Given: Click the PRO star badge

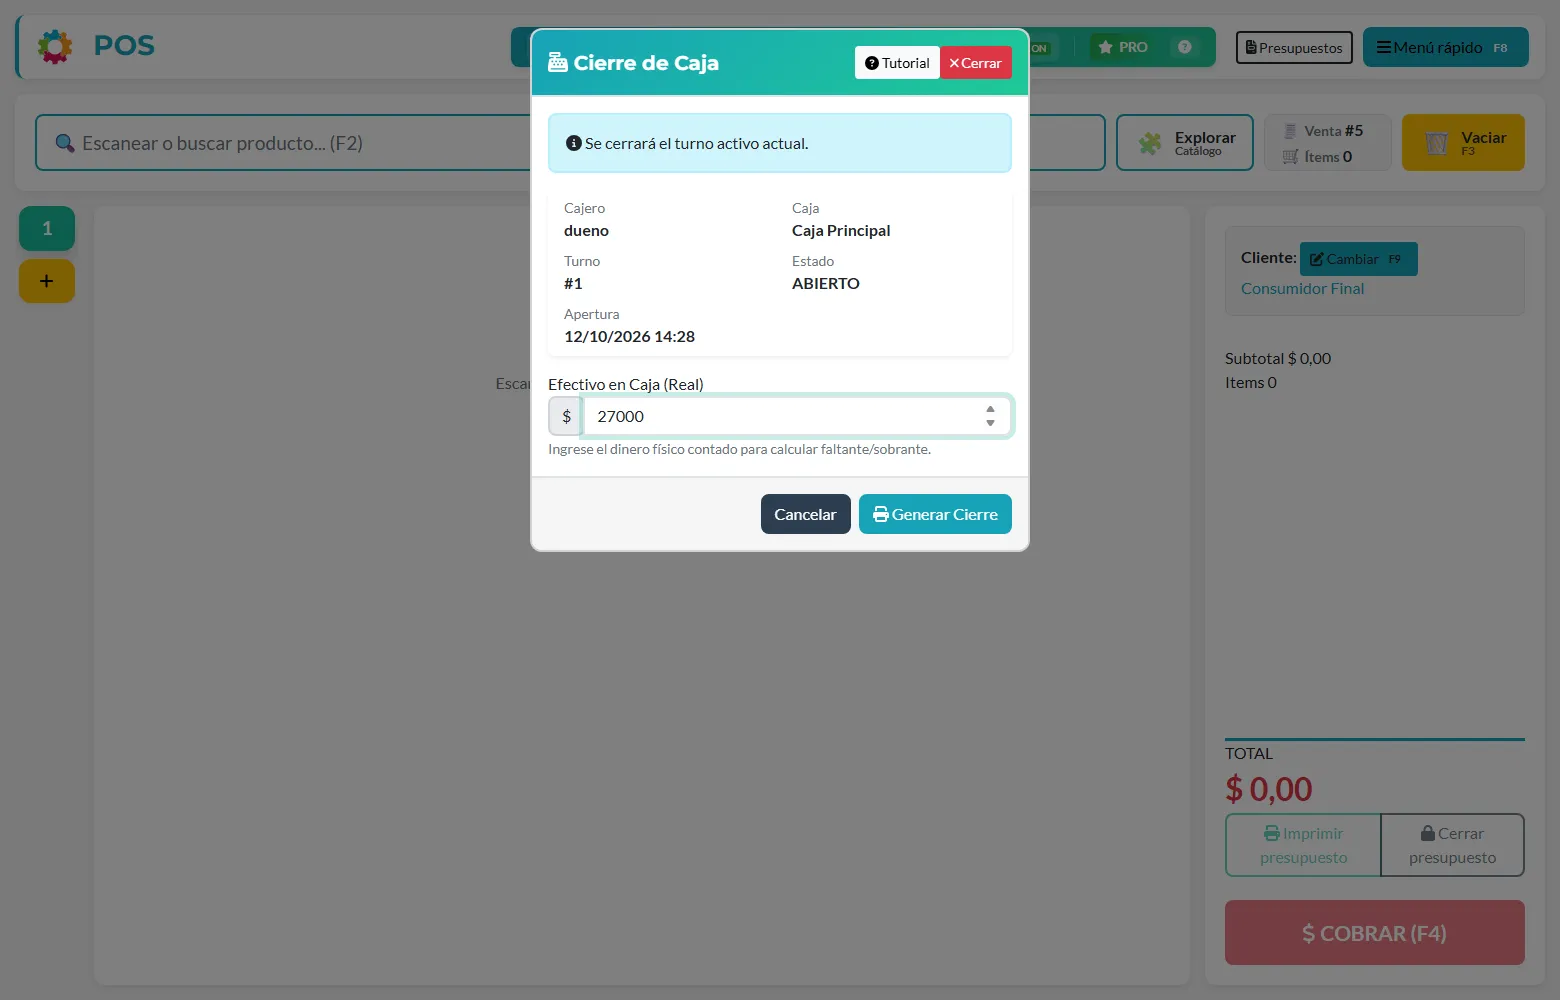Looking at the screenshot, I should coord(1122,47).
